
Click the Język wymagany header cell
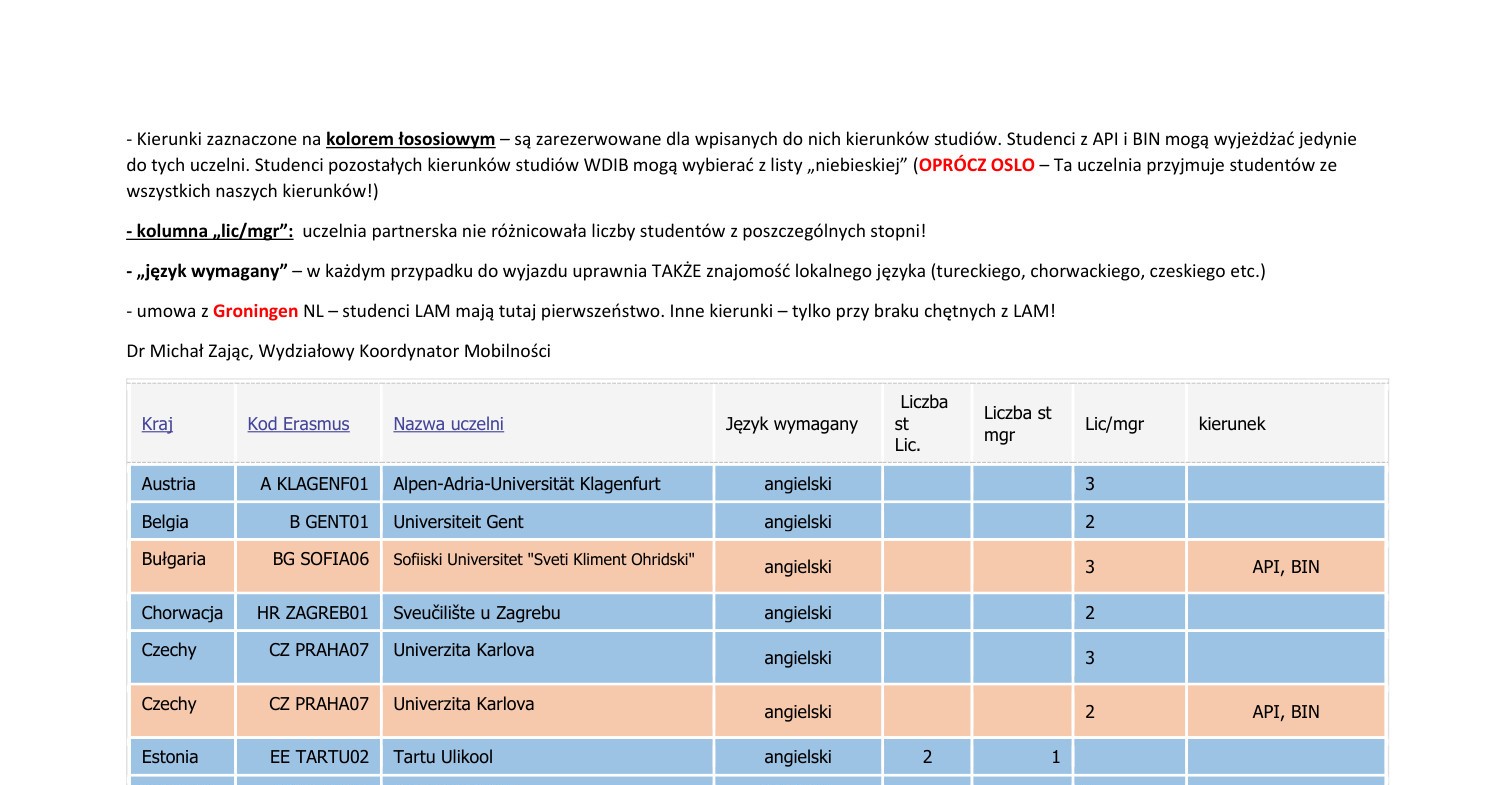791,424
